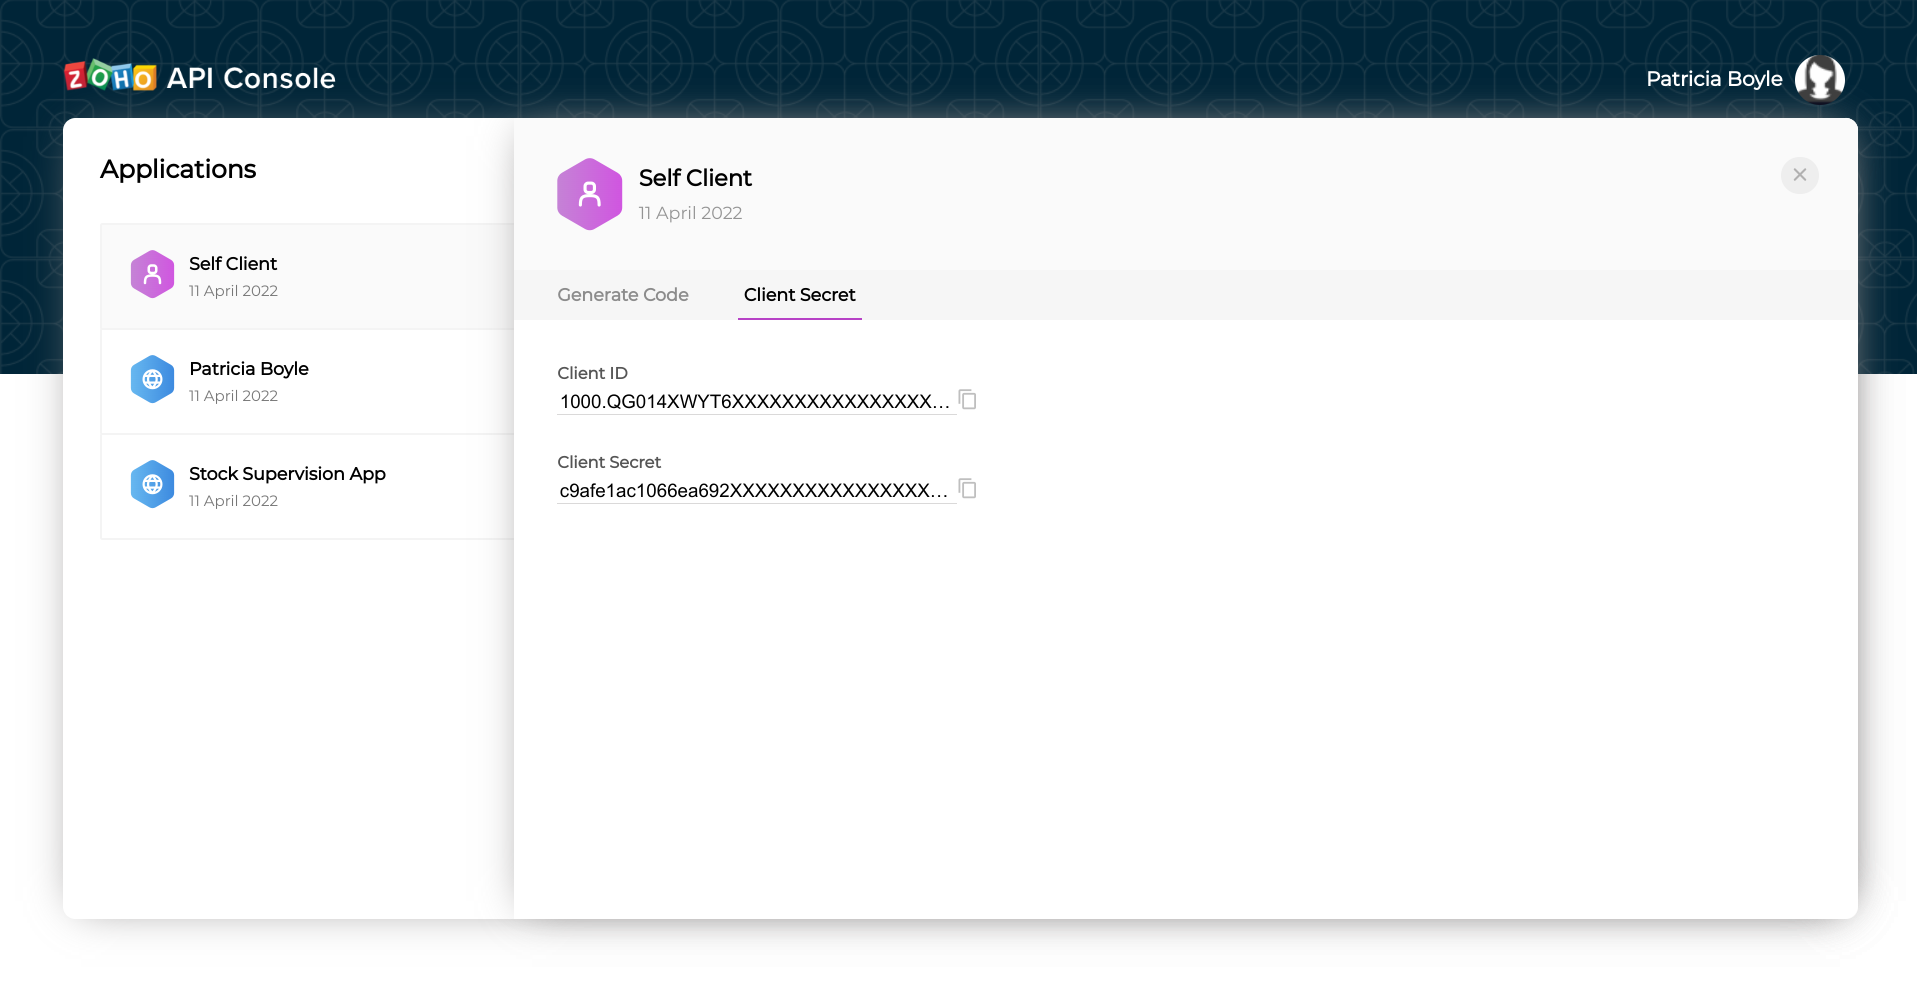Open Patricia Boyle's profile avatar
Screen dimensions: 1917x988
(x=1820, y=79)
